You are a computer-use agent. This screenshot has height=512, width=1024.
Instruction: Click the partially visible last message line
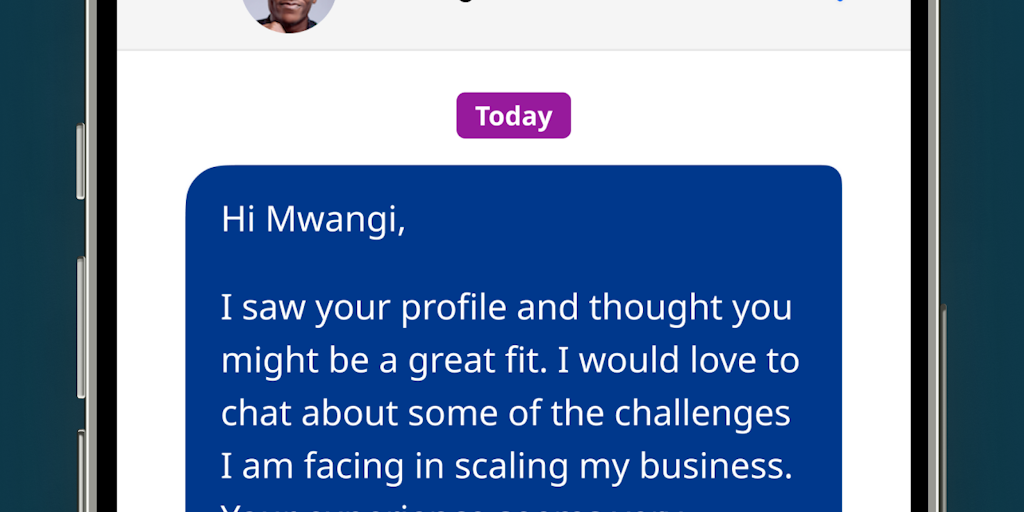tap(450, 505)
